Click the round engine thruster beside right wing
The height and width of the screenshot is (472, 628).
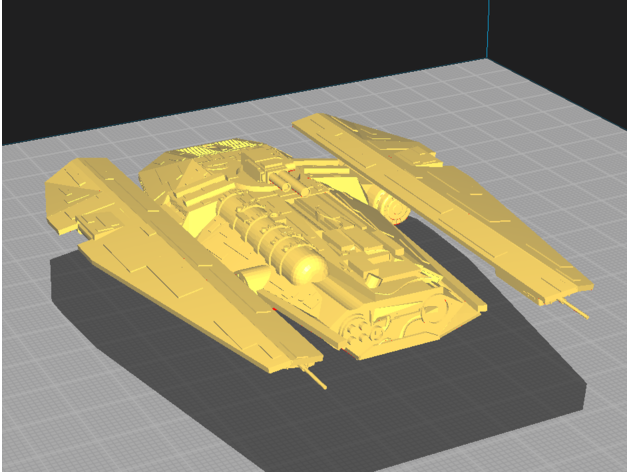pyautogui.click(x=391, y=208)
